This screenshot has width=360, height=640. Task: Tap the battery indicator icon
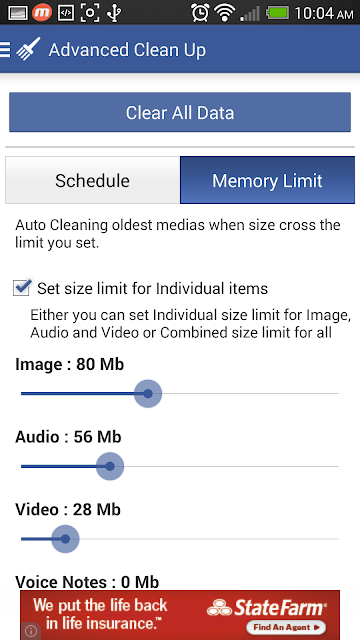tap(278, 13)
